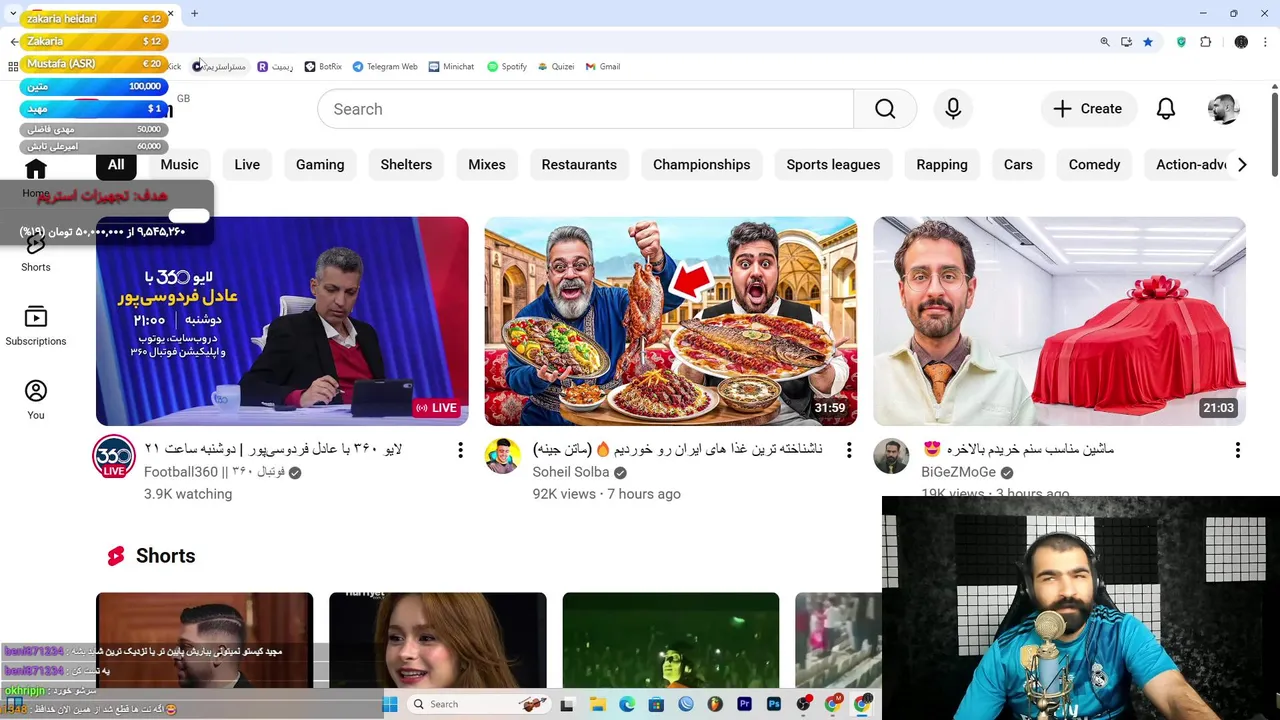Open Gmail bookmark
The height and width of the screenshot is (720, 1280).
603,67
